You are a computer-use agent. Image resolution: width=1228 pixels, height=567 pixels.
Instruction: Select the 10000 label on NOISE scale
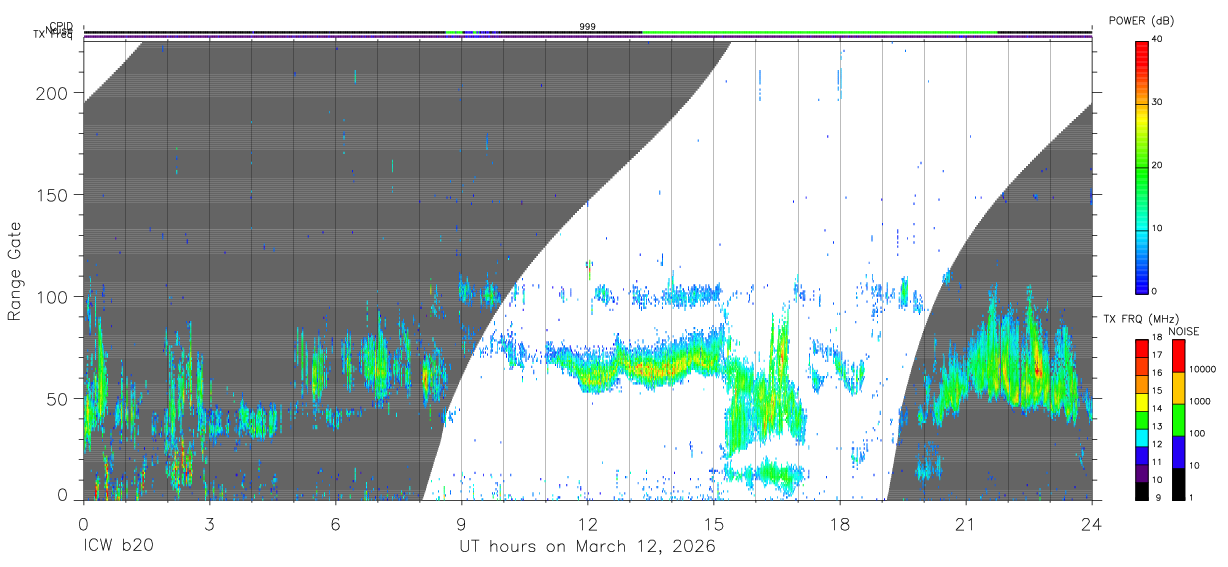point(1202,370)
